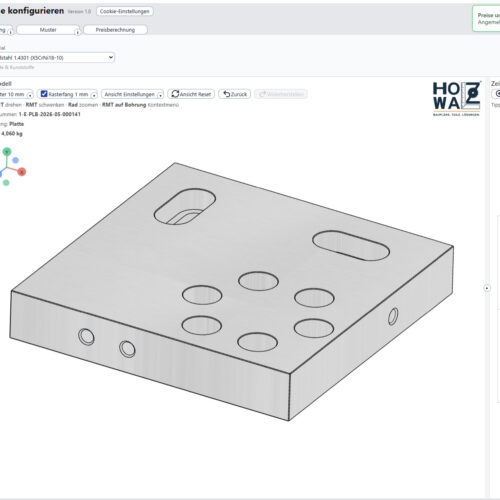The image size is (500, 500).
Task: Click the green Y axis ball on gizmo
Action: [x=7, y=152]
